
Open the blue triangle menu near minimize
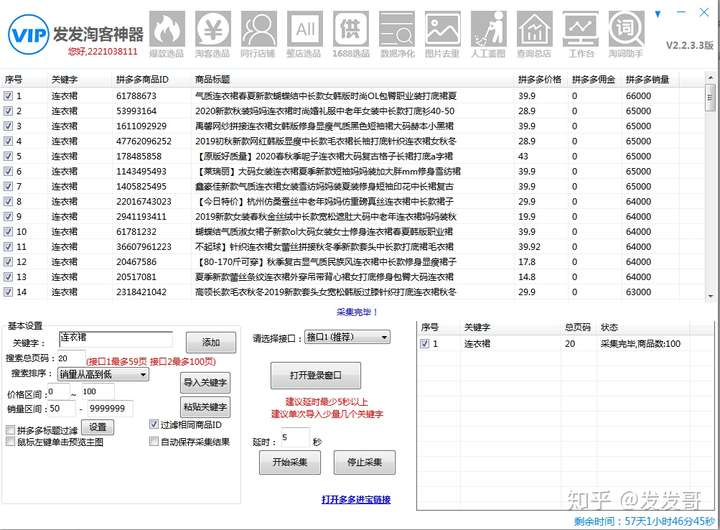pyautogui.click(x=658, y=14)
